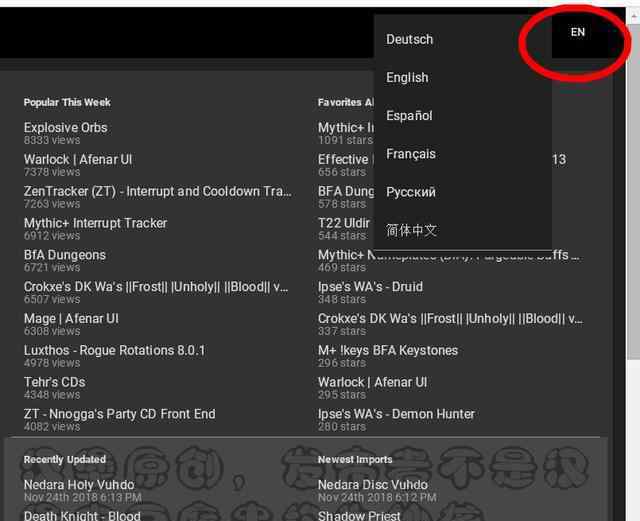Image resolution: width=640 pixels, height=521 pixels.
Task: Open Crokxe's DK Wa's with 337 stars
Action: tap(450, 318)
